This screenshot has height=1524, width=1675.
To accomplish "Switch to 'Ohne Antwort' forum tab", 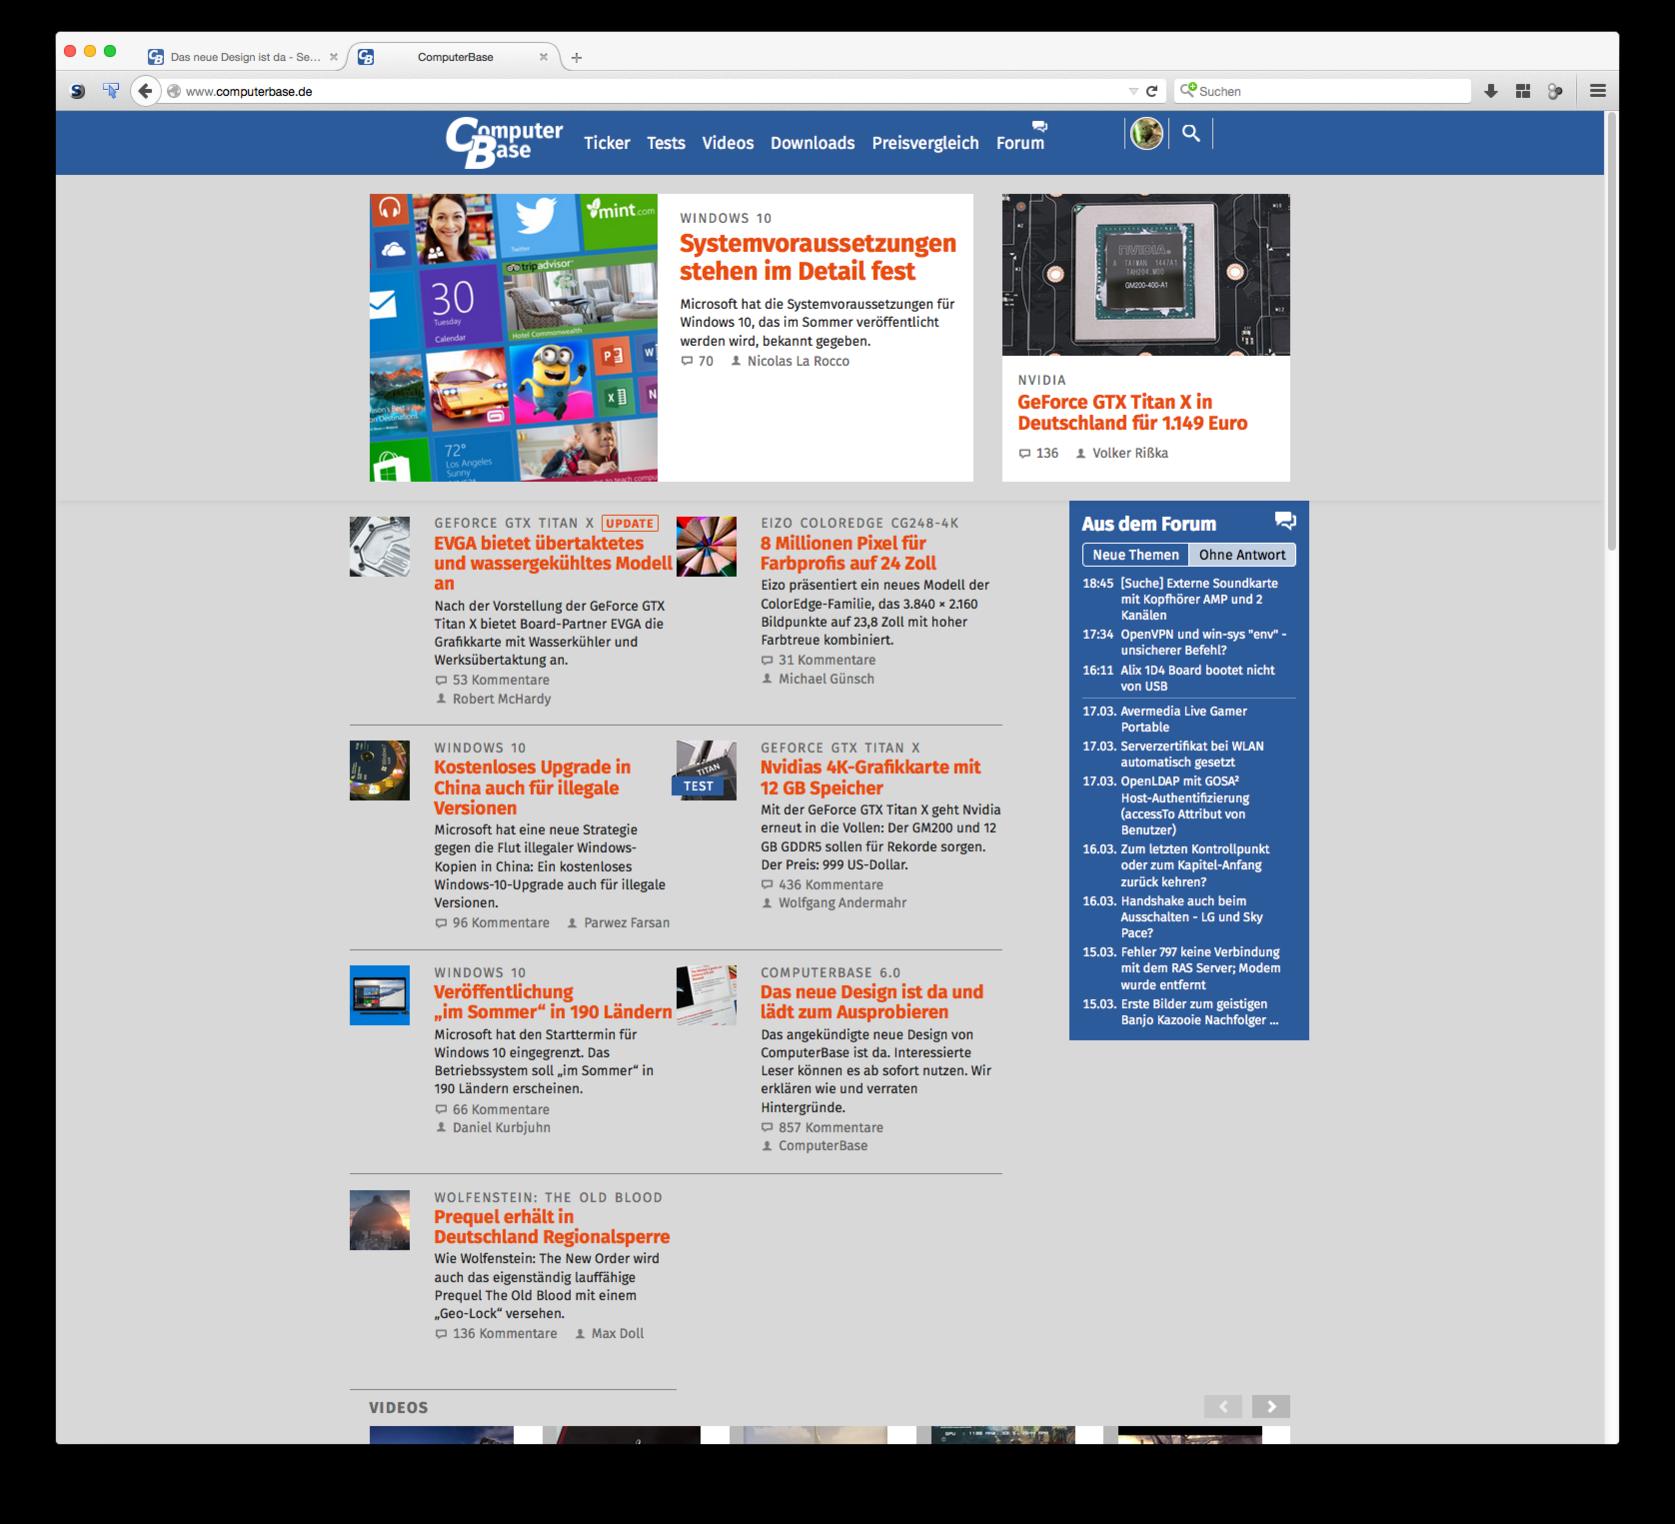I will (1242, 555).
